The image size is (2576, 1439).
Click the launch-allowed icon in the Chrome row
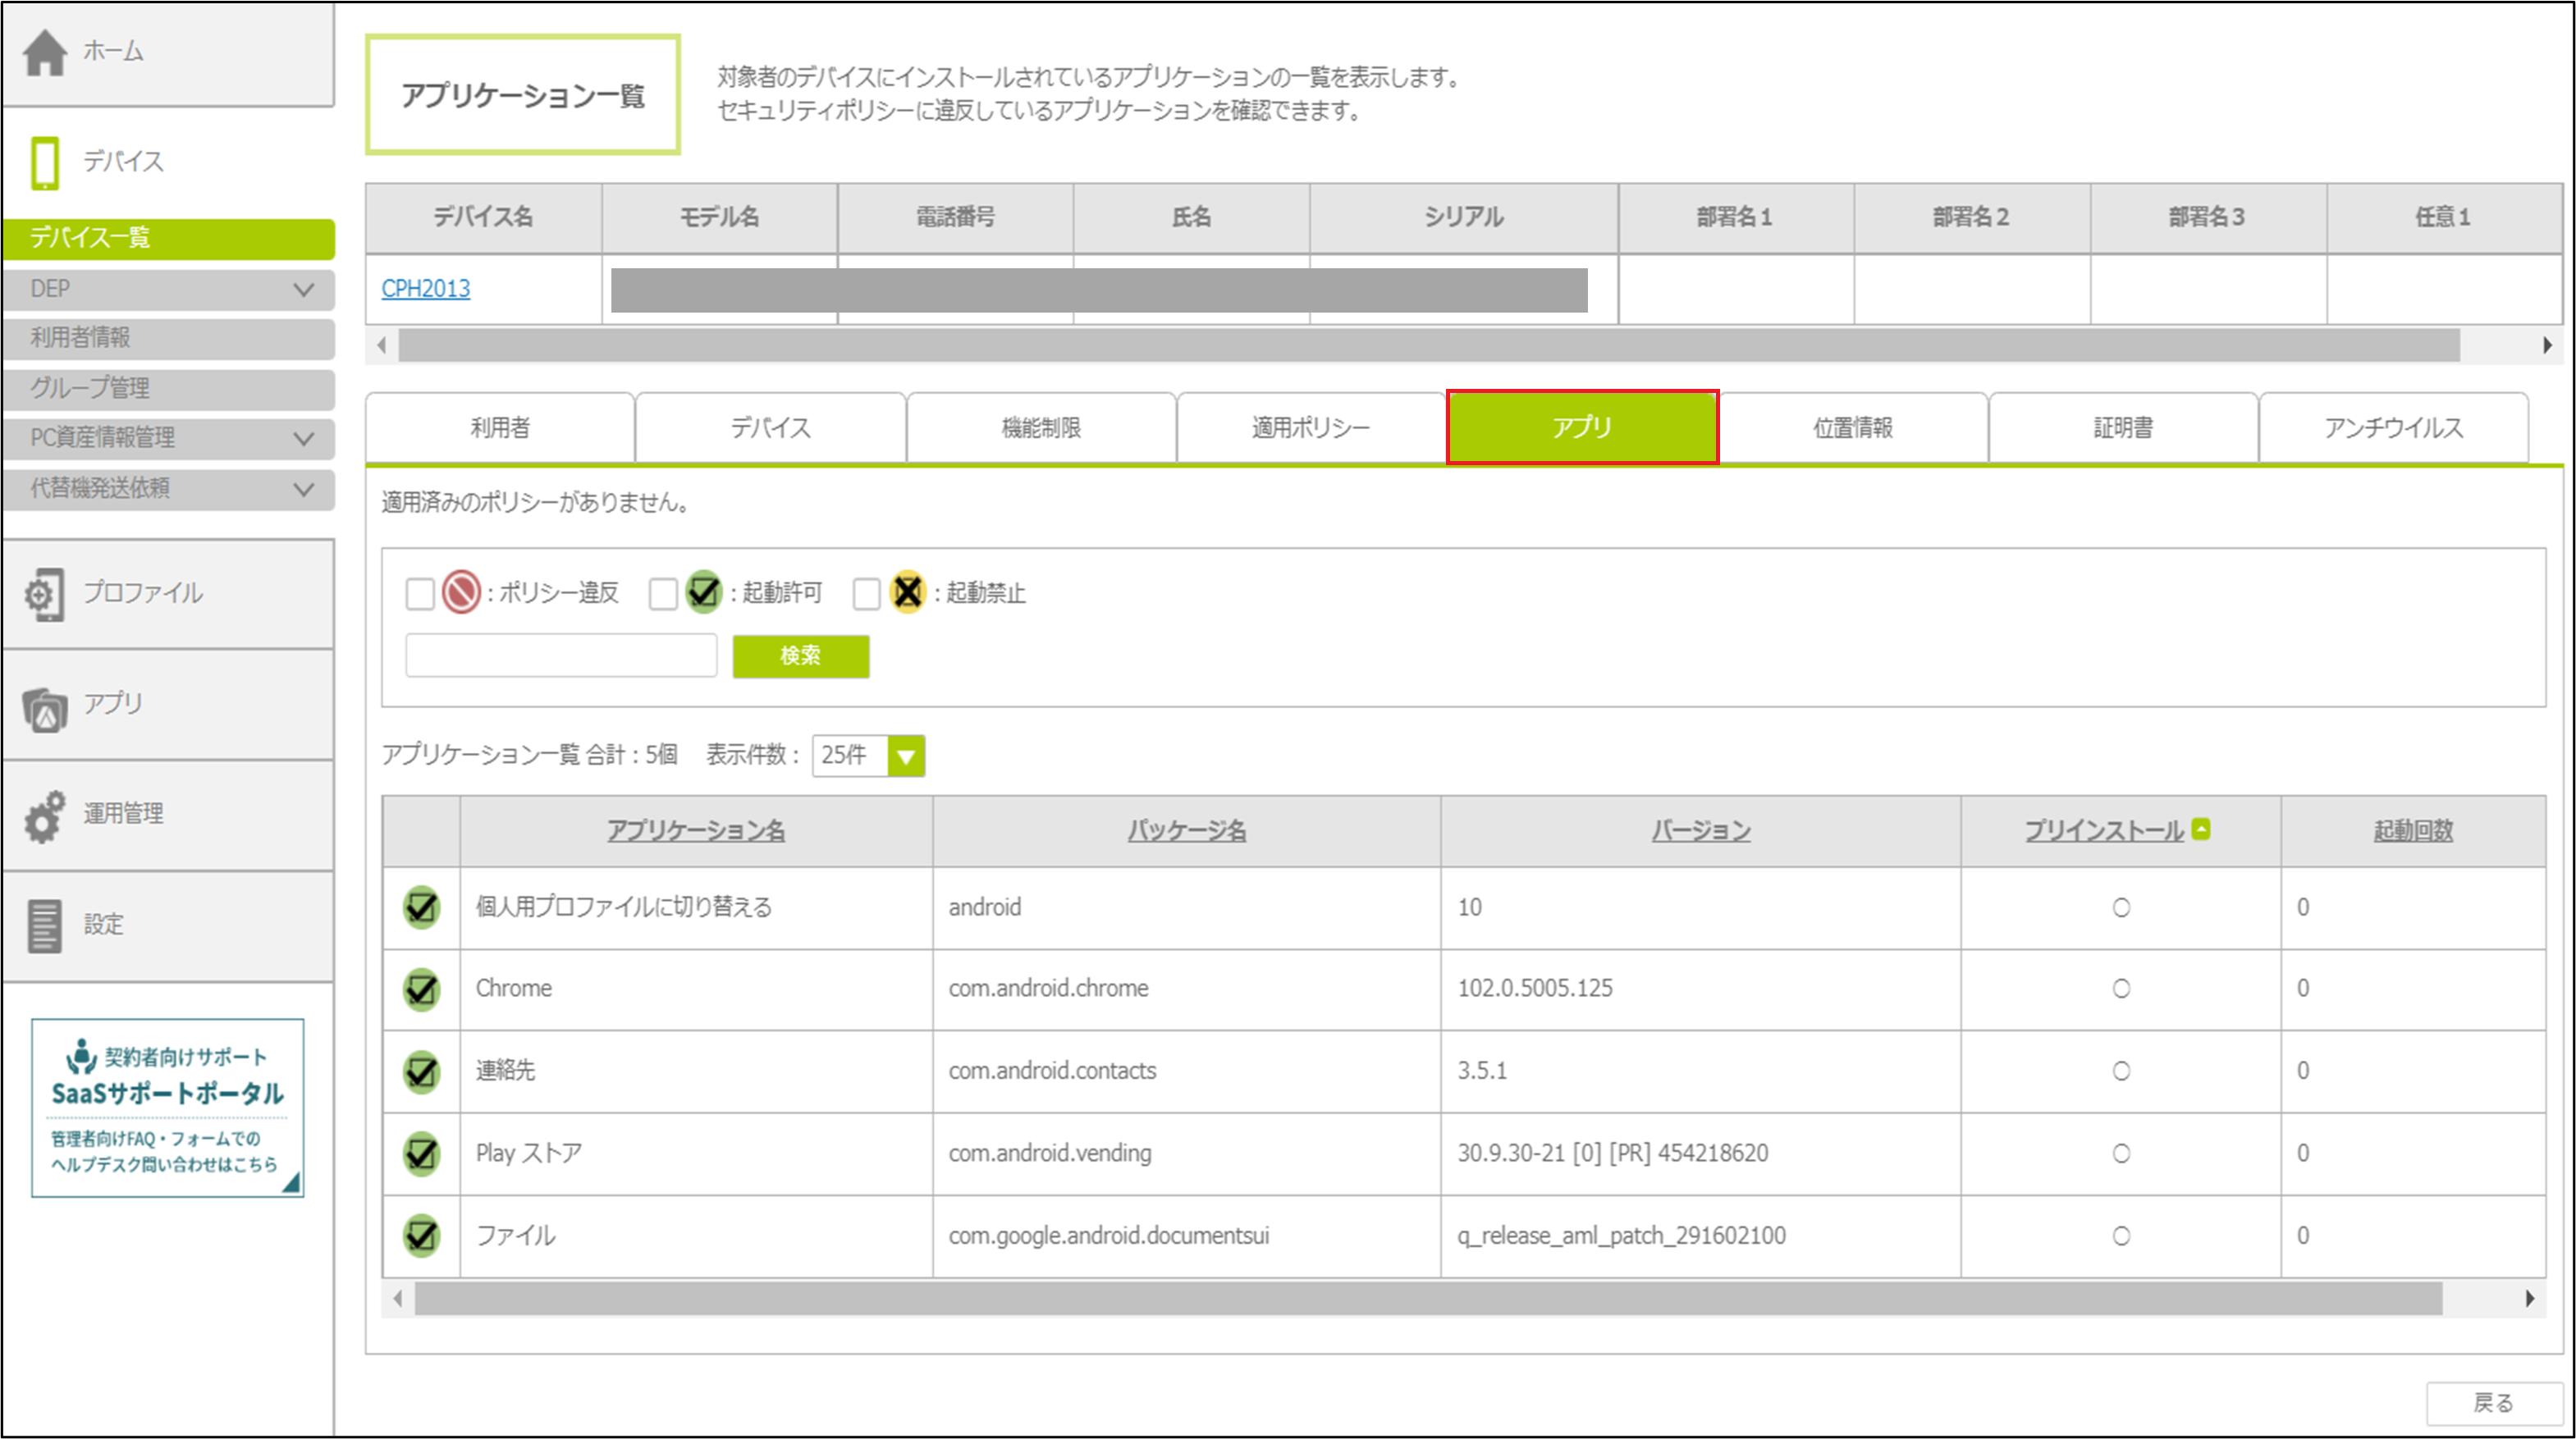pyautogui.click(x=422, y=989)
